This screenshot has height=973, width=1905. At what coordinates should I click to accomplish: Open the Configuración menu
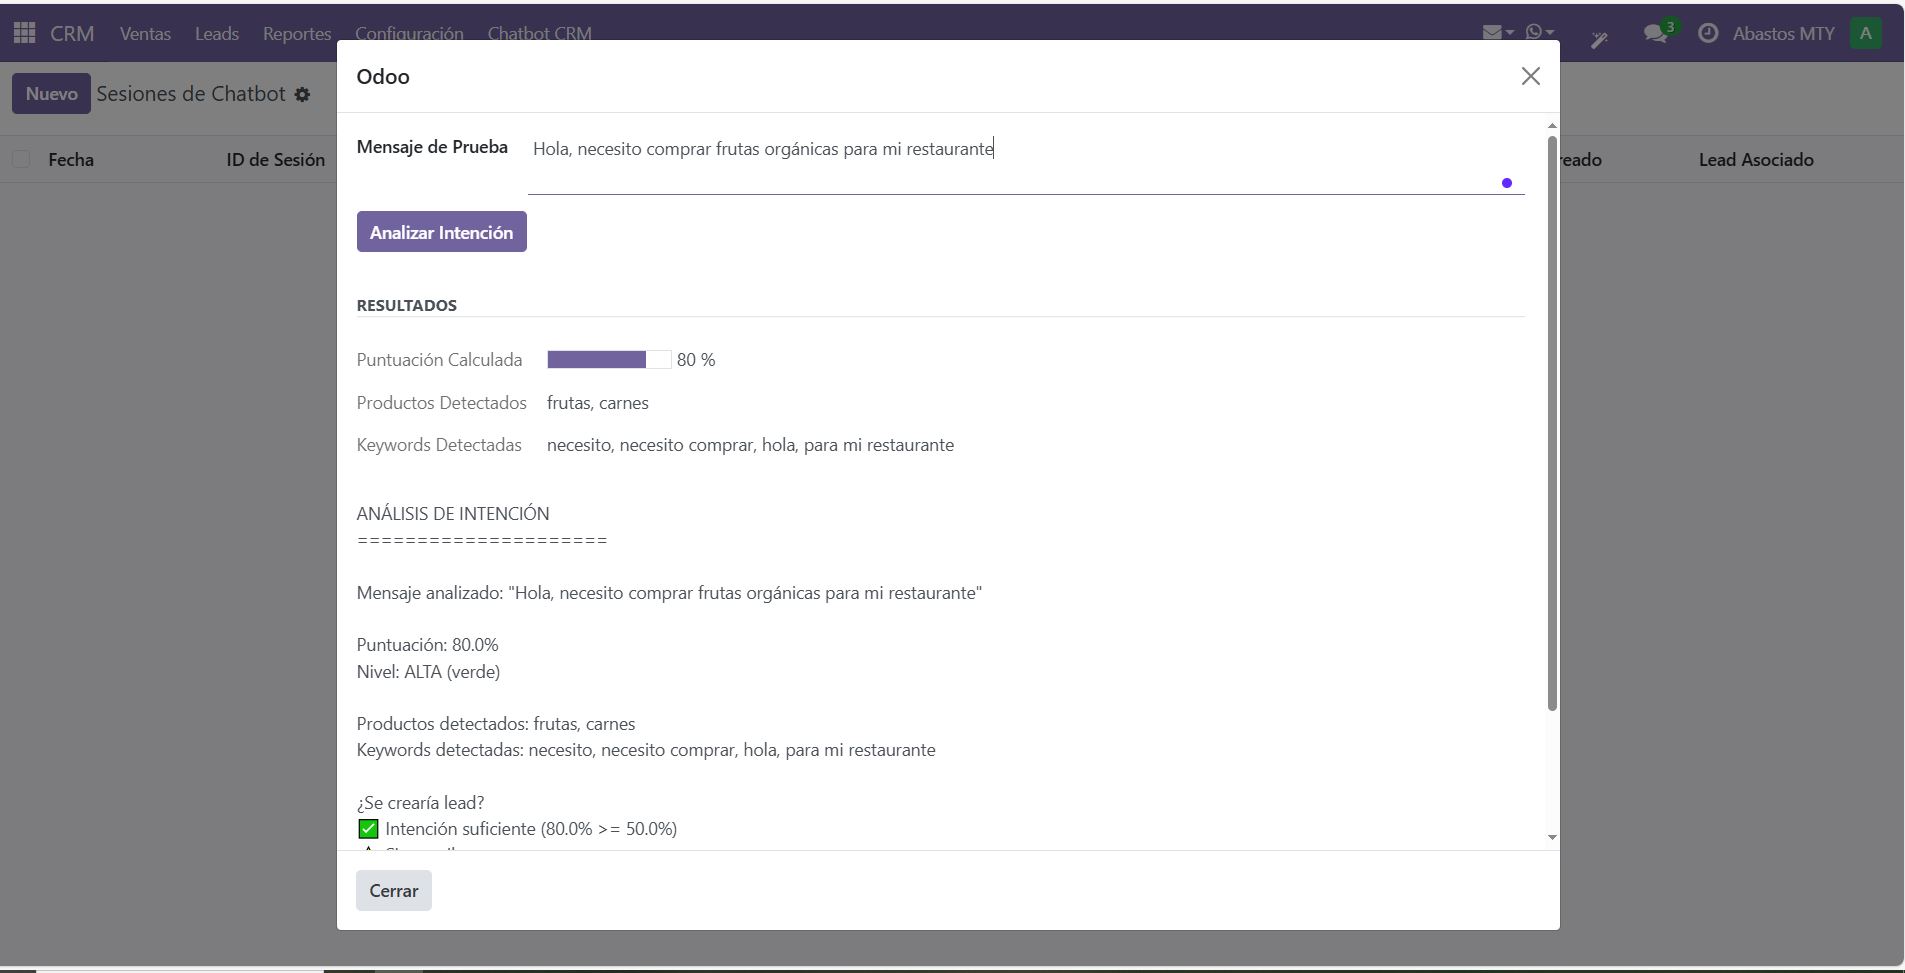(409, 32)
